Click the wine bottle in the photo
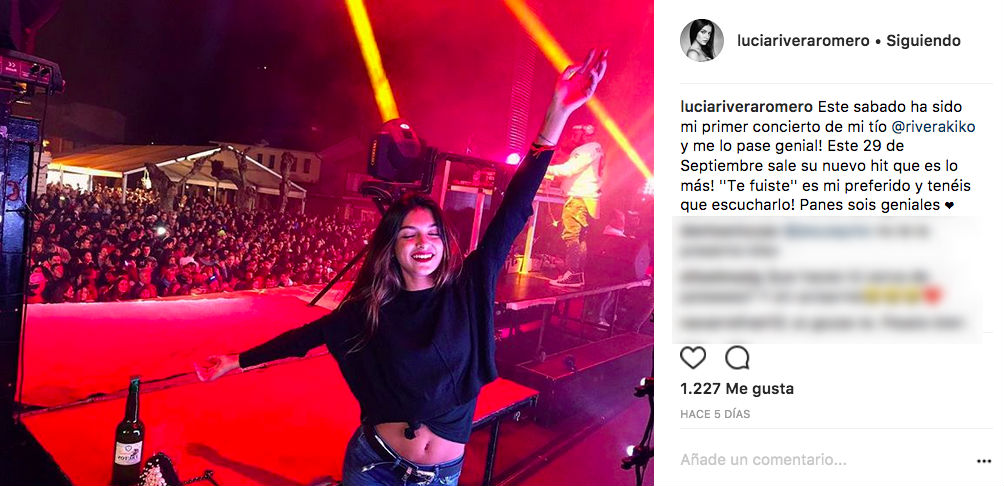Image resolution: width=1004 pixels, height=486 pixels. (x=128, y=432)
